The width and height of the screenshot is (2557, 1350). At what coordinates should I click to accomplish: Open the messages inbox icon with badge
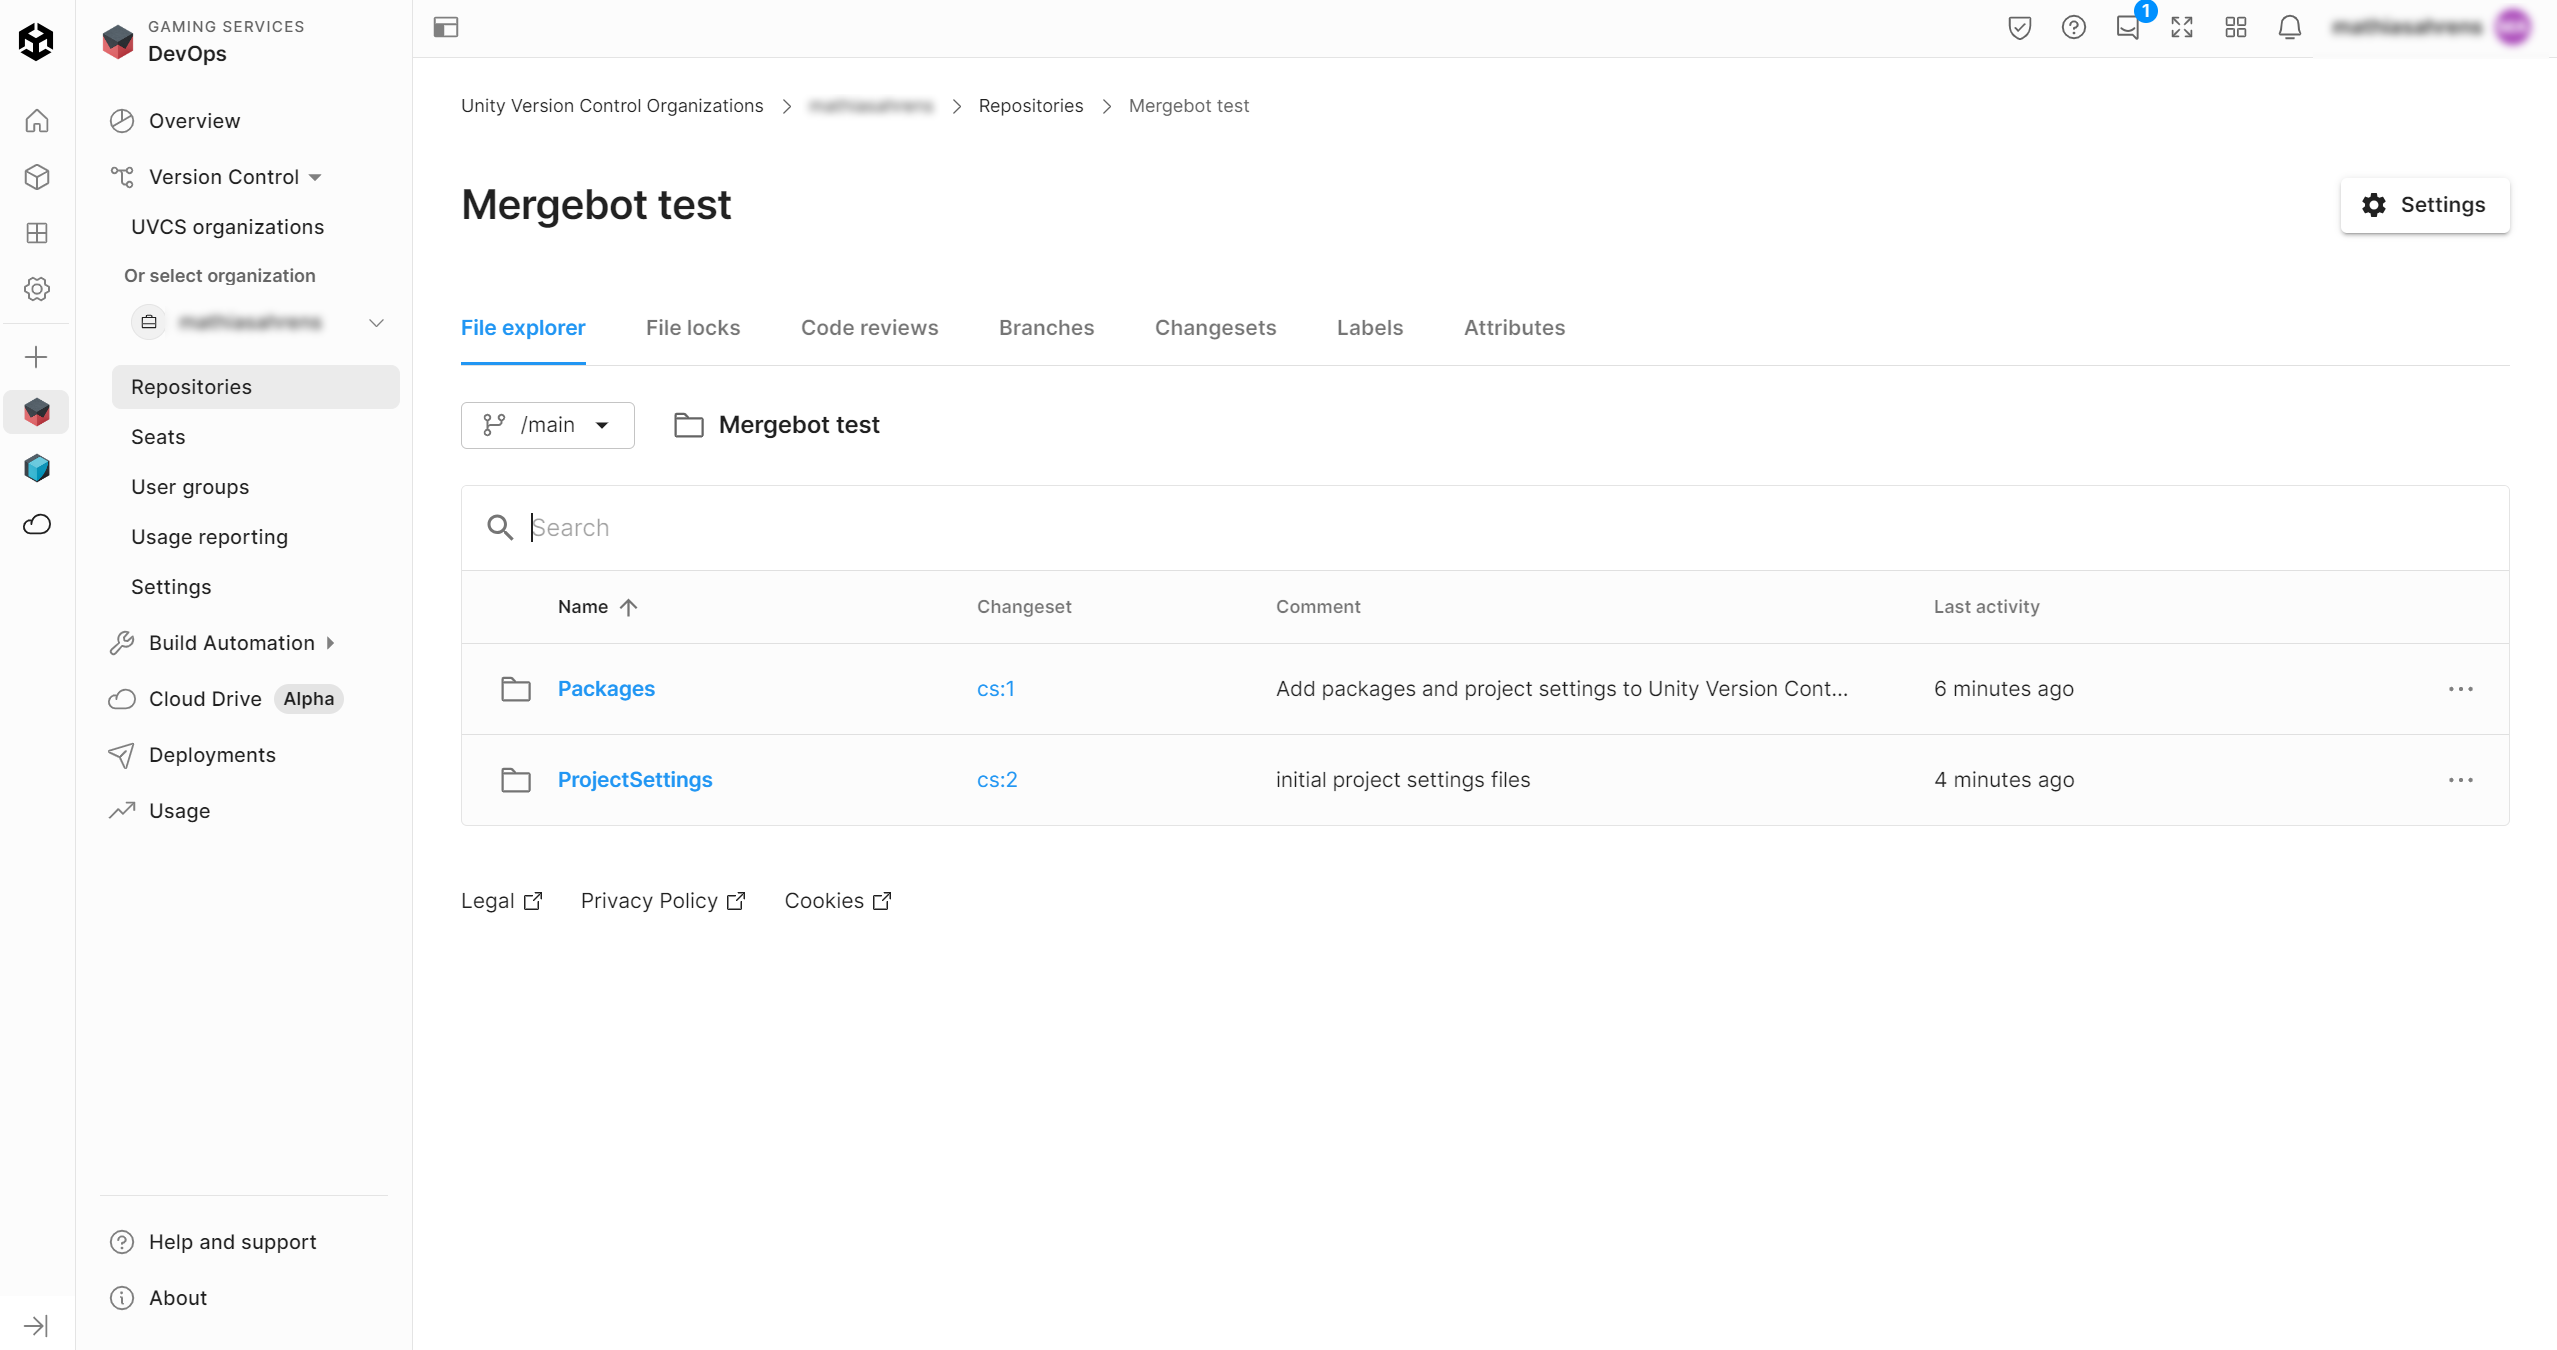tap(2127, 27)
